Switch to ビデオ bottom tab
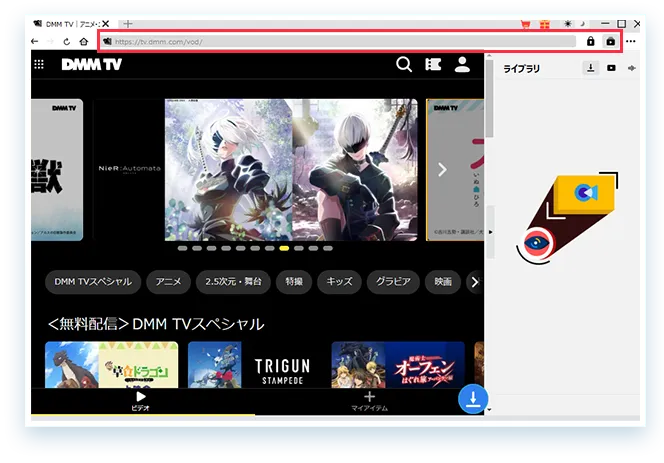The image size is (664, 463). coord(141,401)
